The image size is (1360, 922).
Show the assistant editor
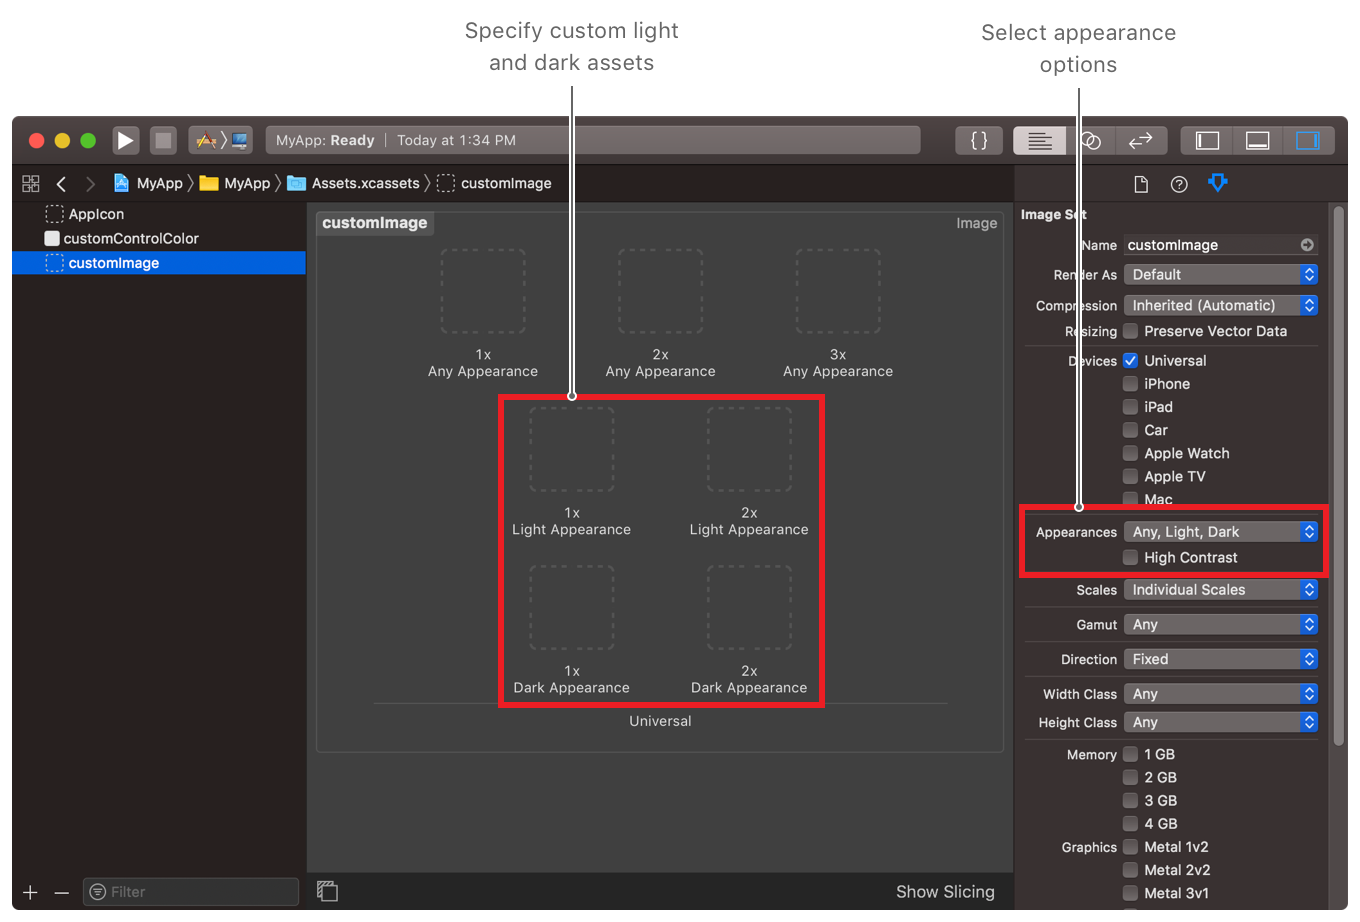coord(1091,141)
